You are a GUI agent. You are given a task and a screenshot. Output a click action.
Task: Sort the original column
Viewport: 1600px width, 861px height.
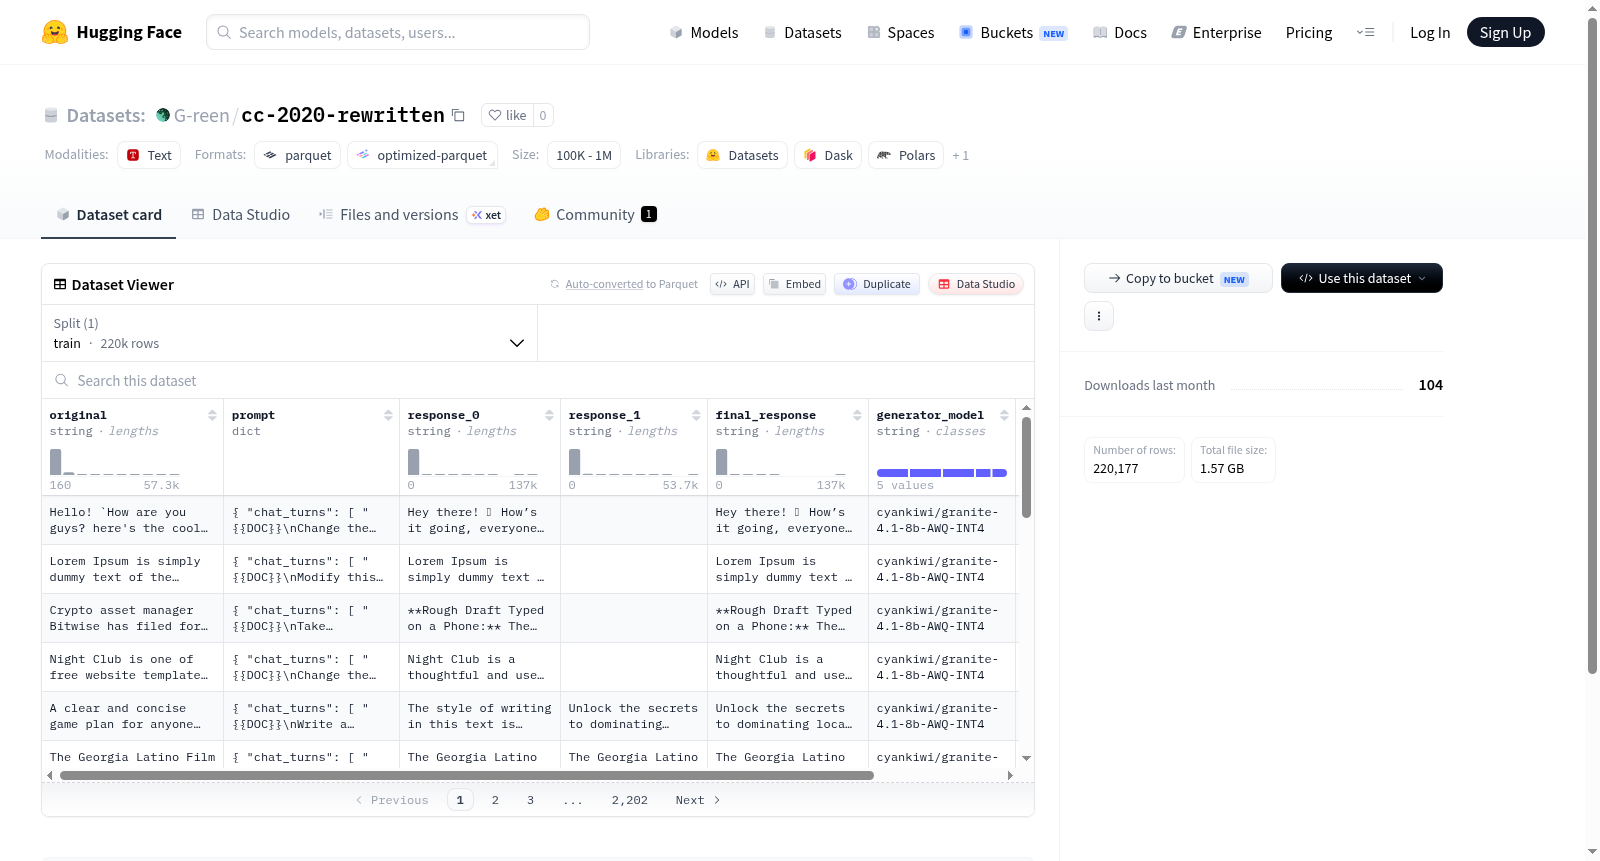[x=212, y=415]
